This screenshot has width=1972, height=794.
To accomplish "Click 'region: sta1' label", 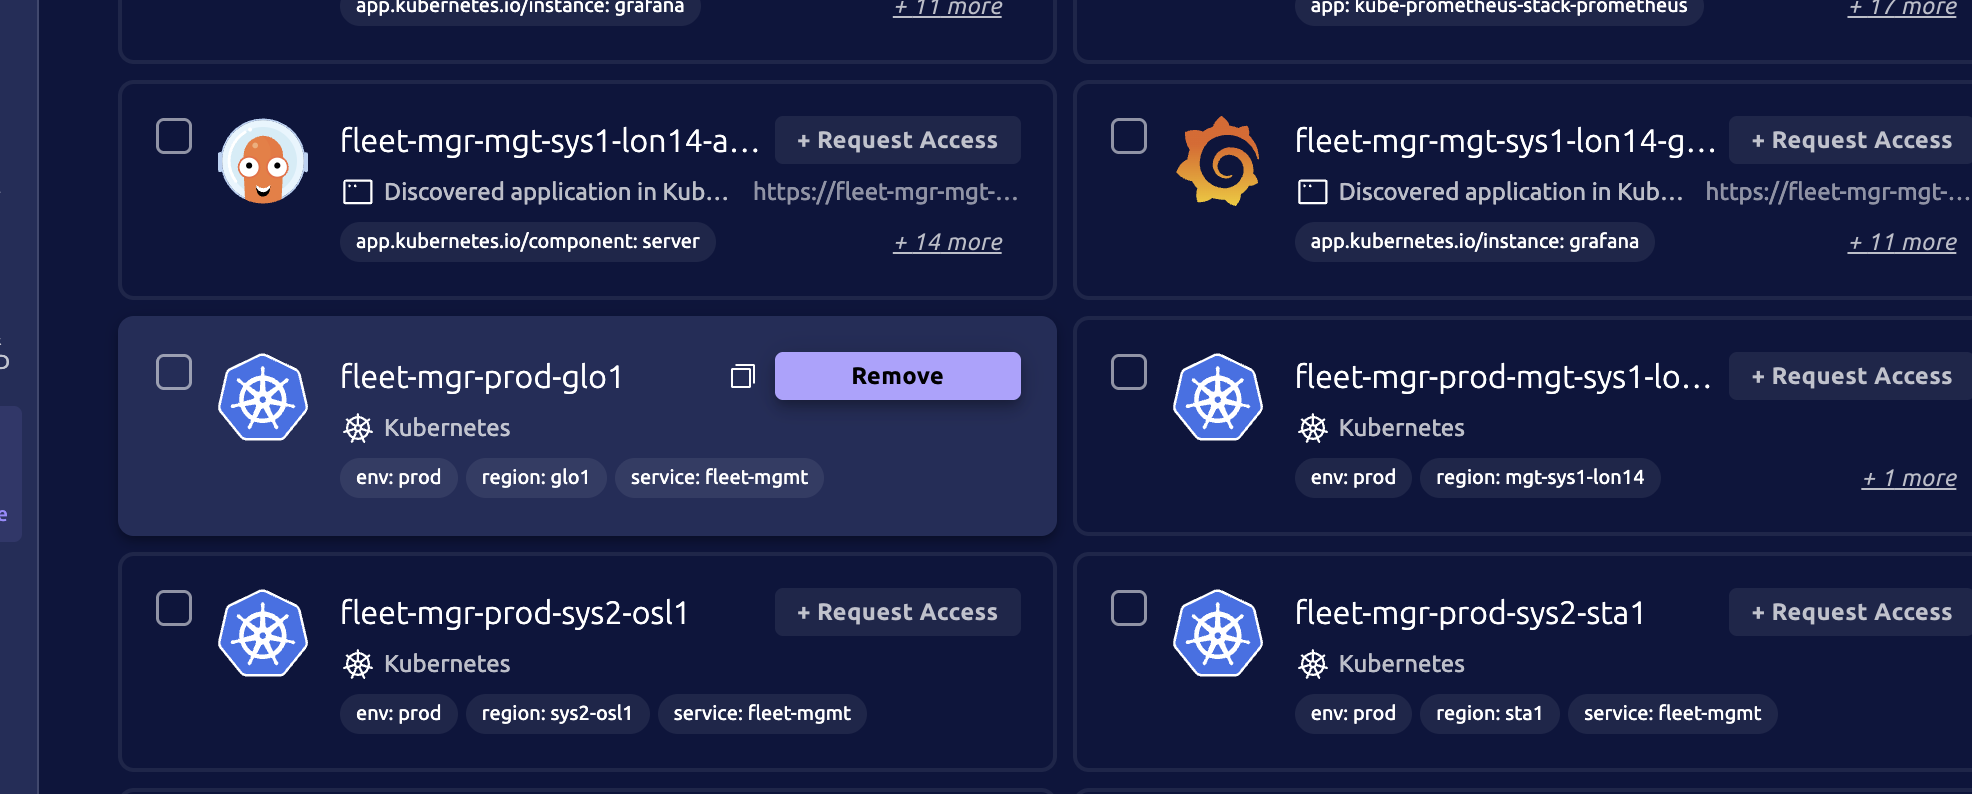I will [x=1489, y=713].
